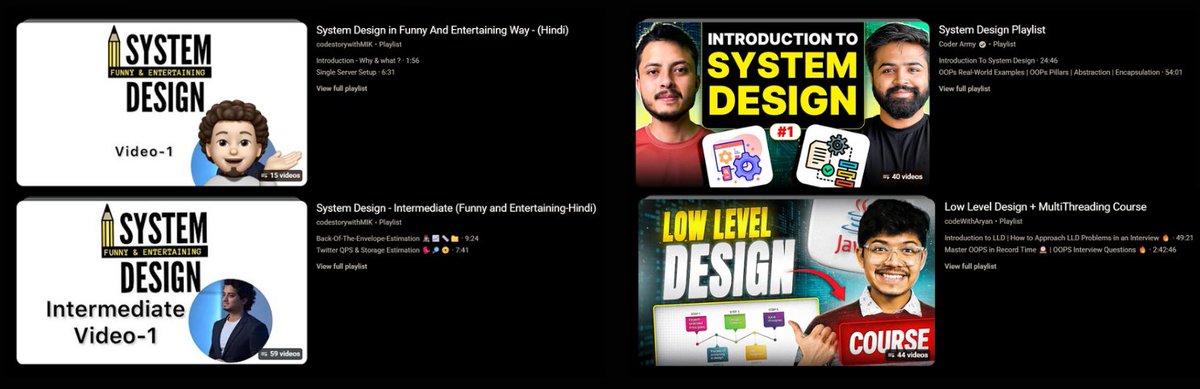
Task: Open the Introduction to System Design thumbnail
Action: click(x=782, y=103)
